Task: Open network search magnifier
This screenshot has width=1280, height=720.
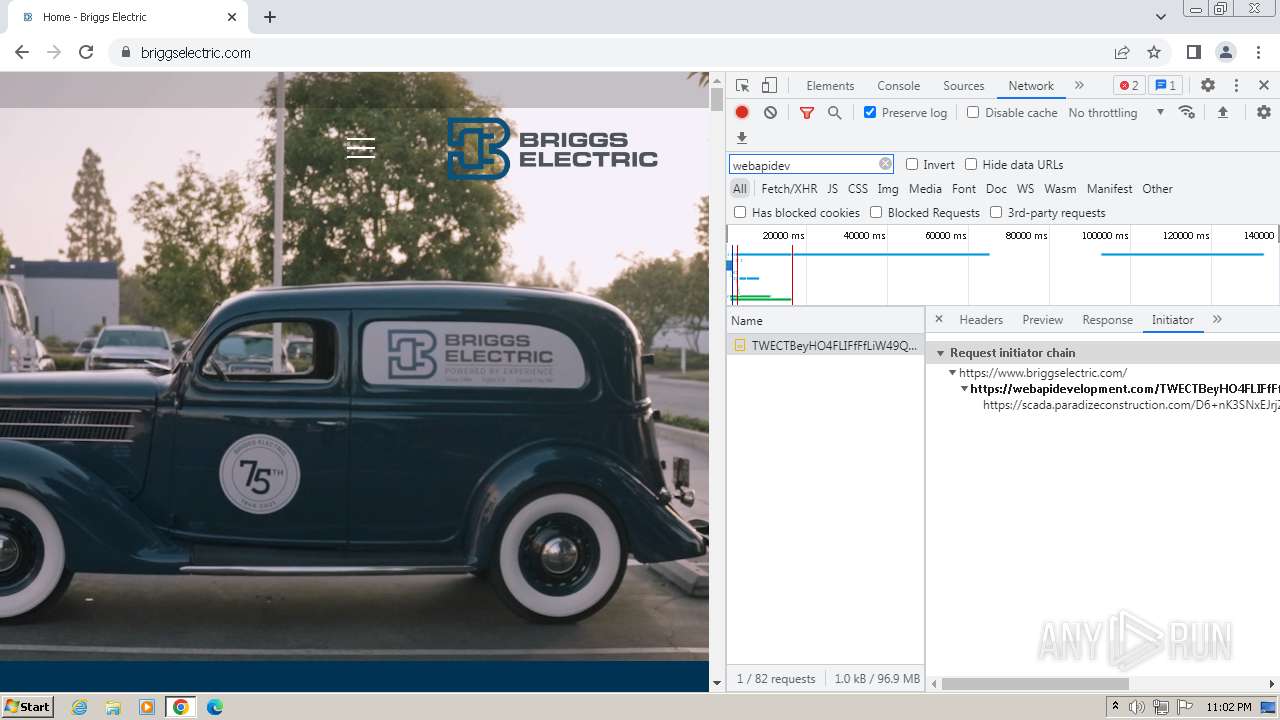Action: click(835, 112)
